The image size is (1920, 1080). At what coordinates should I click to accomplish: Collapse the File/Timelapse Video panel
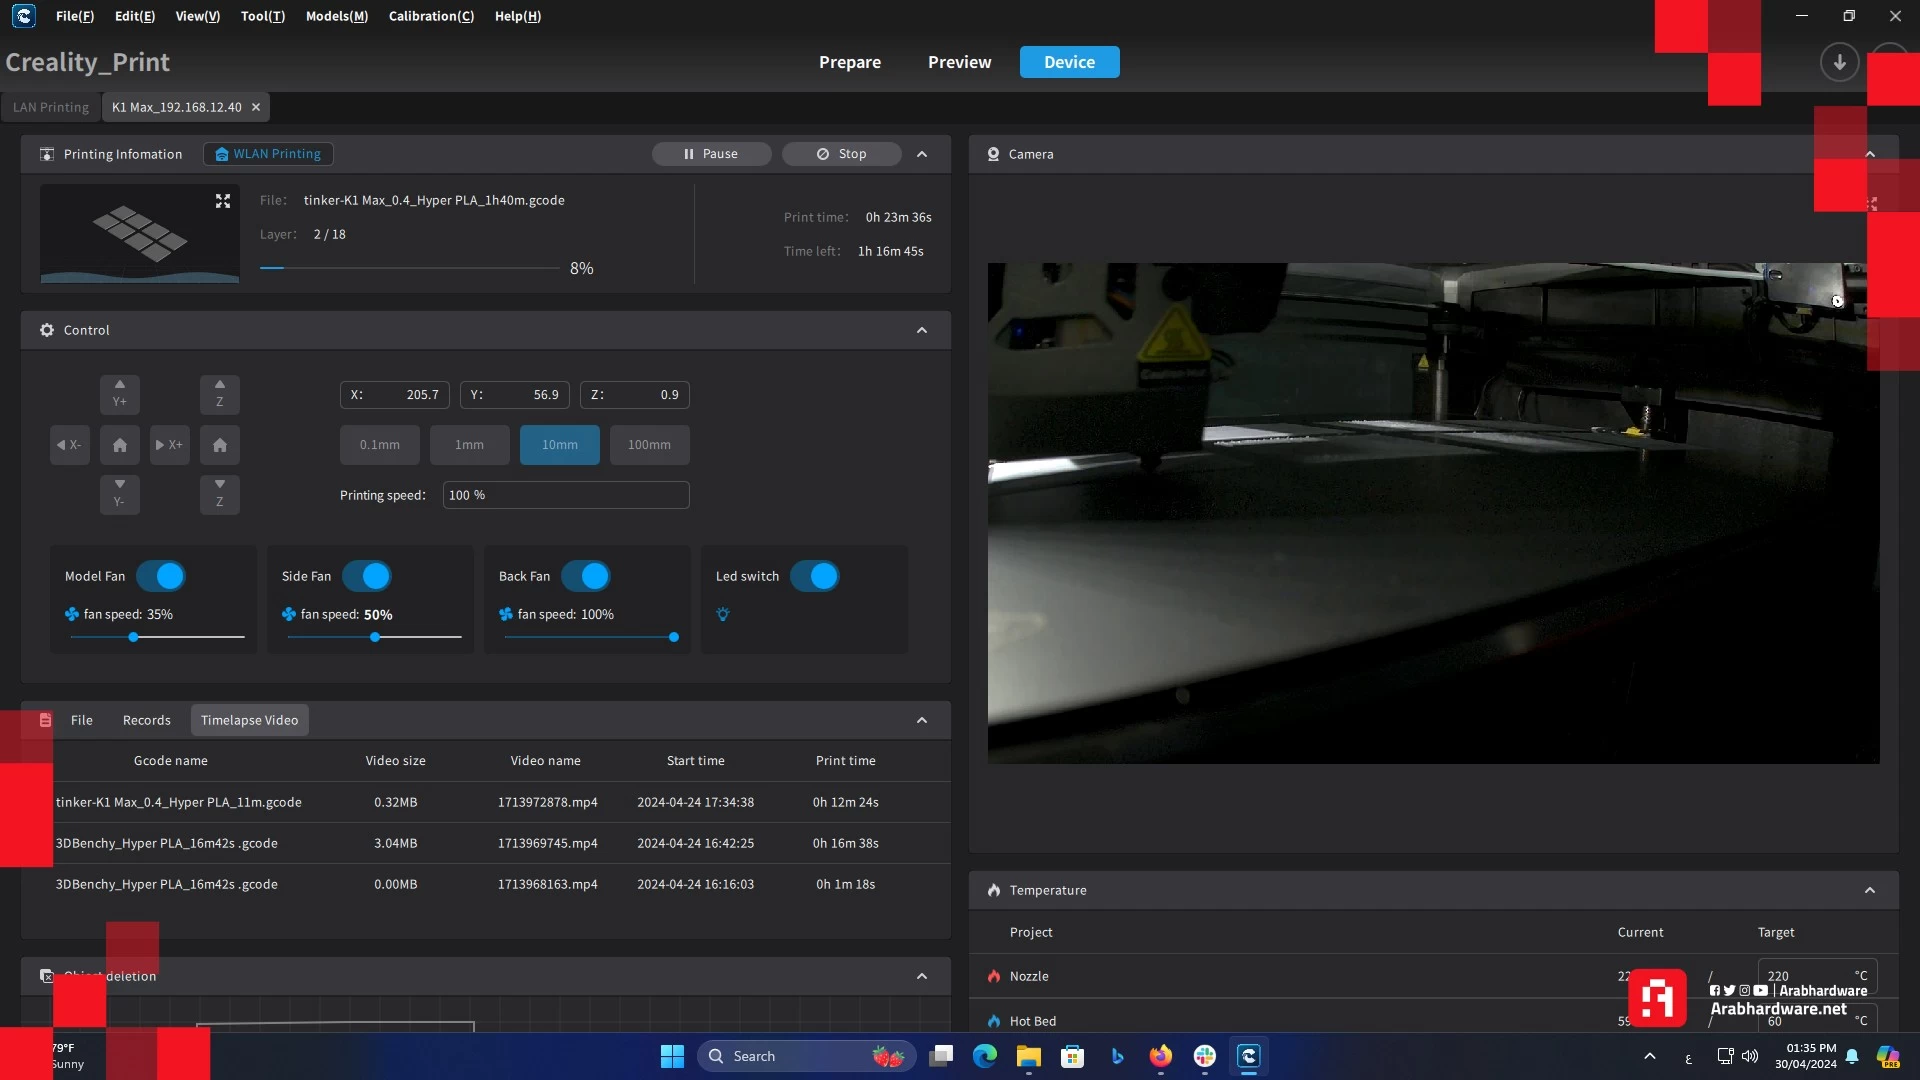(922, 720)
